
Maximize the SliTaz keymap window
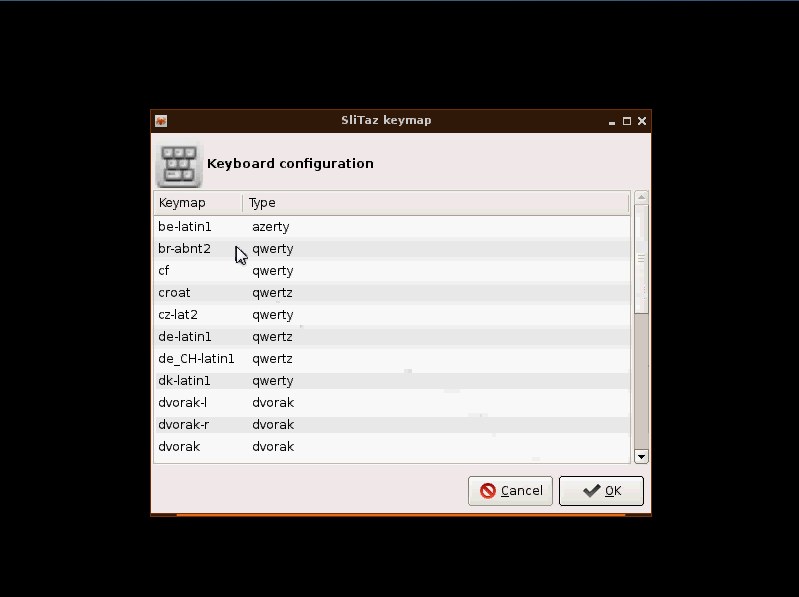(627, 121)
